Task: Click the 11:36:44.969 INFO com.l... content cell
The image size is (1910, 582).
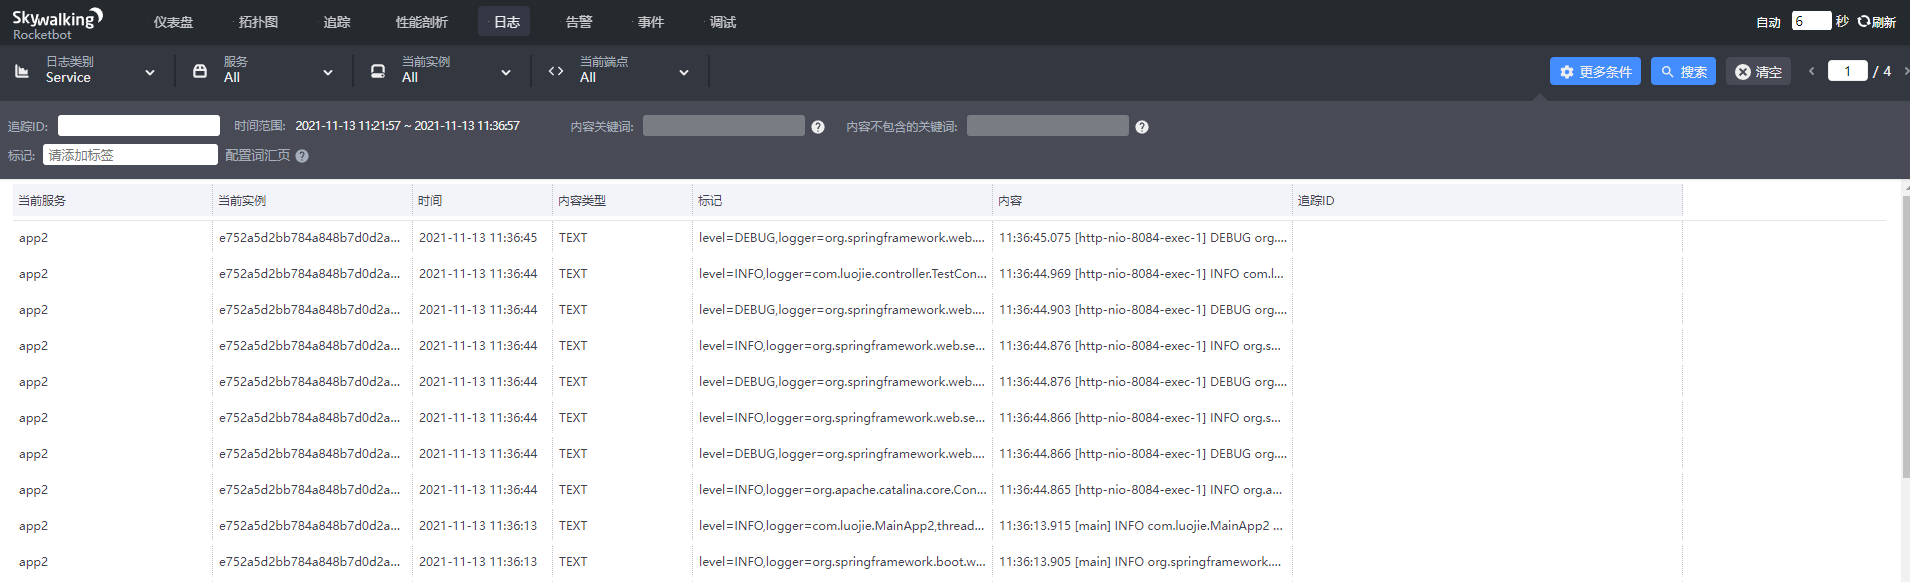Action: (x=1142, y=274)
